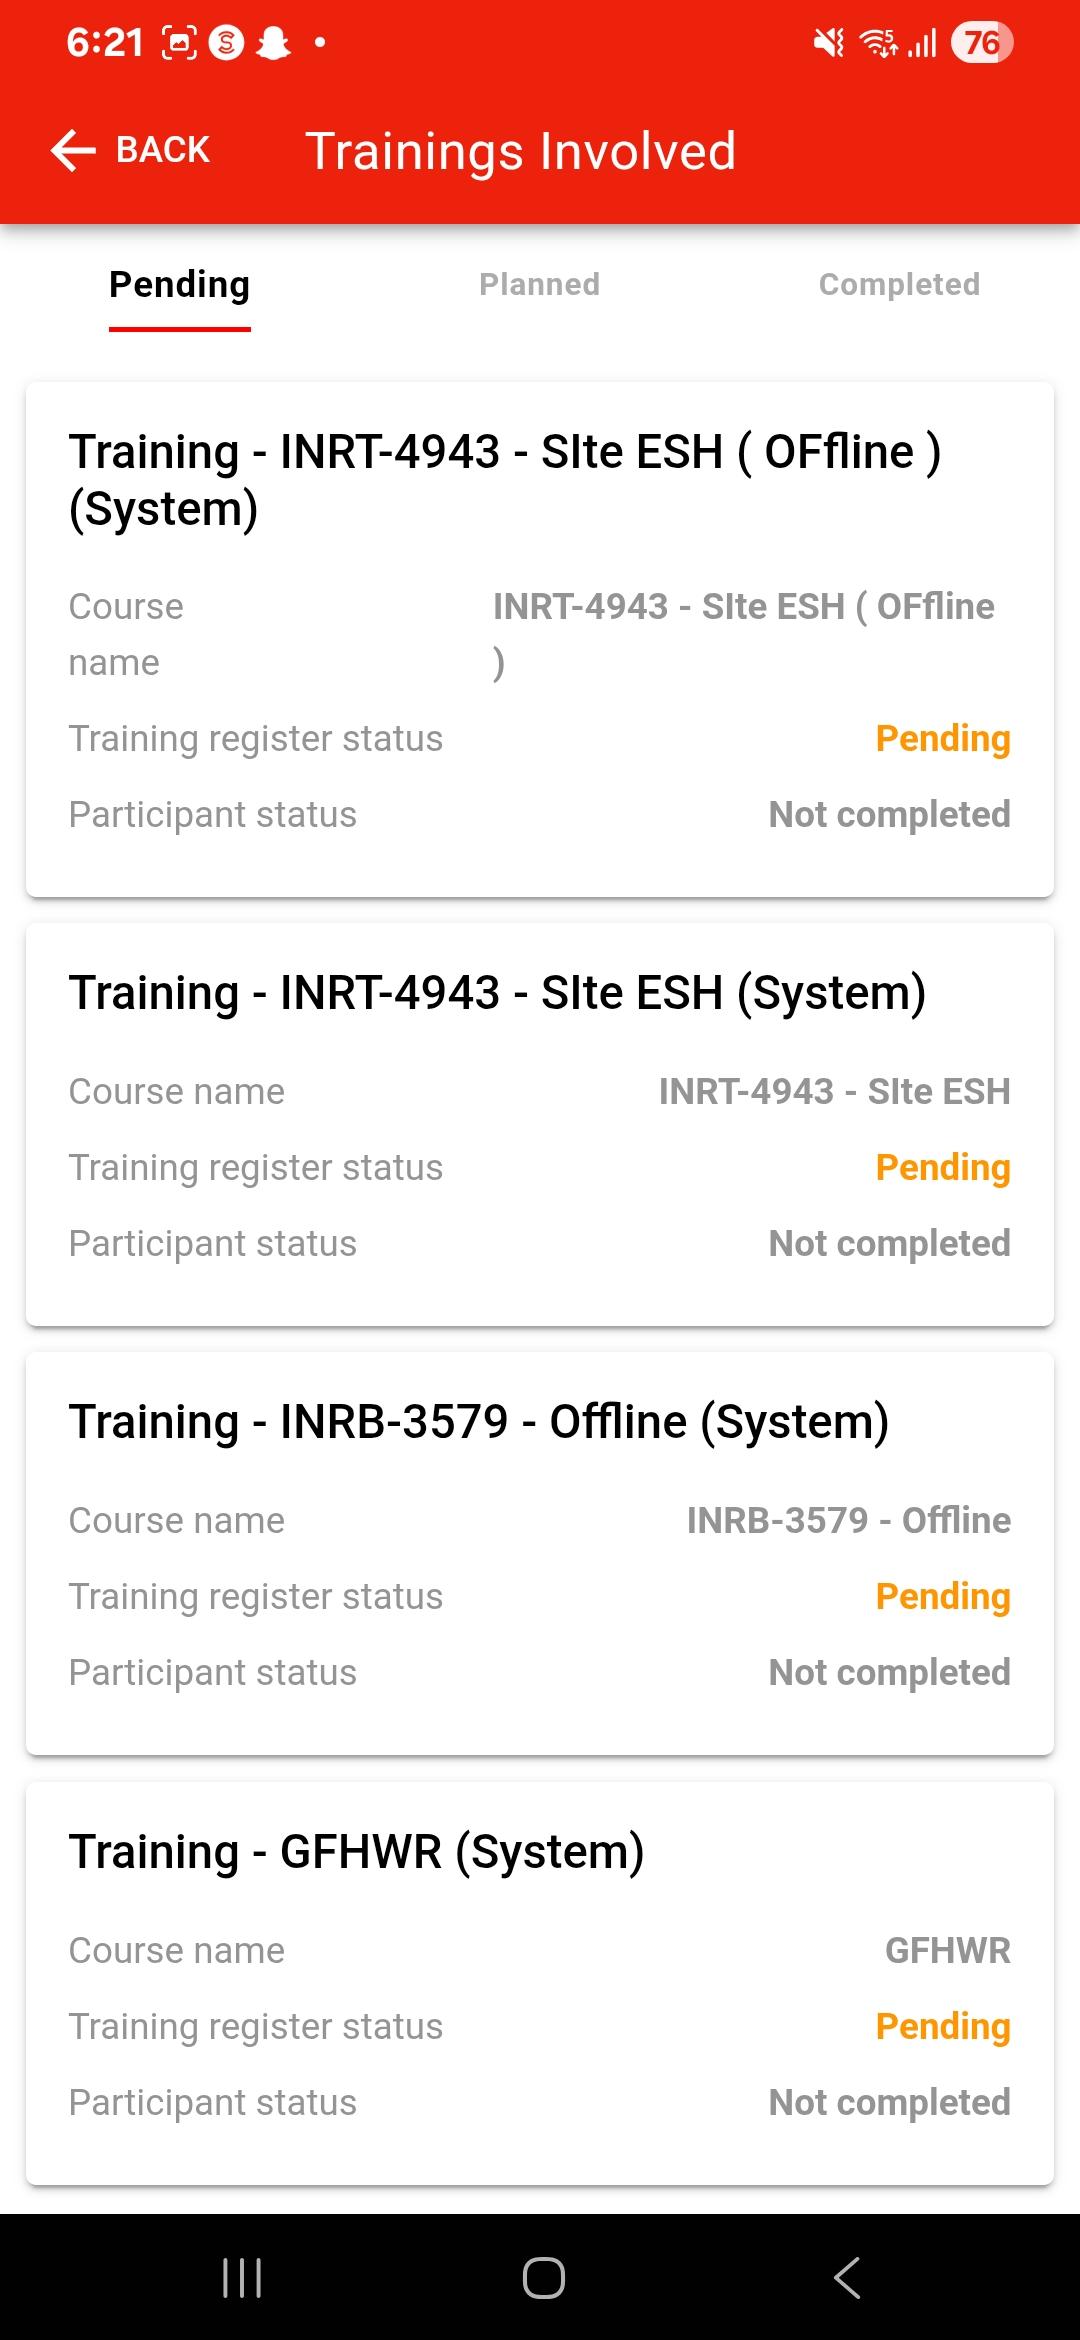Image resolution: width=1080 pixels, height=2340 pixels.
Task: Open Training INRT-4943 SIte ESH (System) card title
Action: point(497,993)
